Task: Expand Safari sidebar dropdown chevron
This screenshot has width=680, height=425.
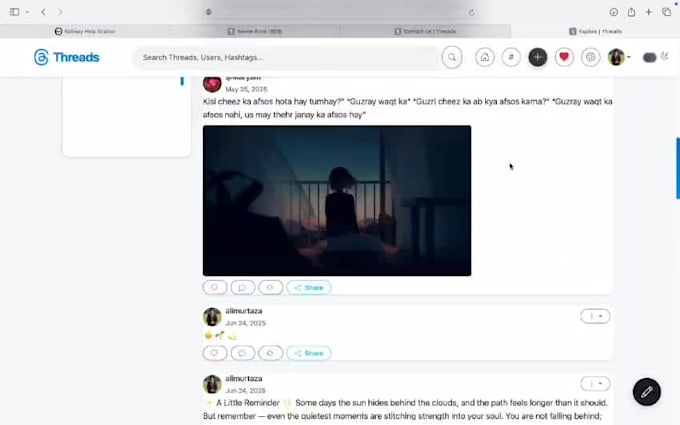Action: (27, 12)
